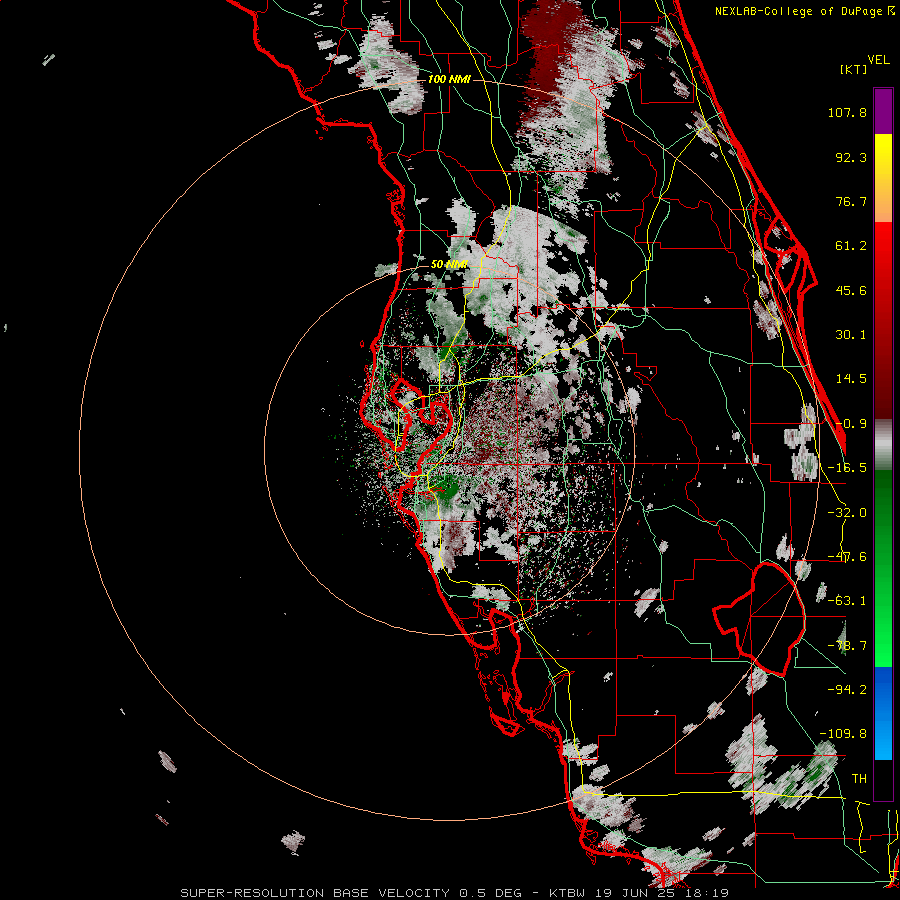Click the -63.1 value on velocity scale
The width and height of the screenshot is (900, 900).
(847, 601)
